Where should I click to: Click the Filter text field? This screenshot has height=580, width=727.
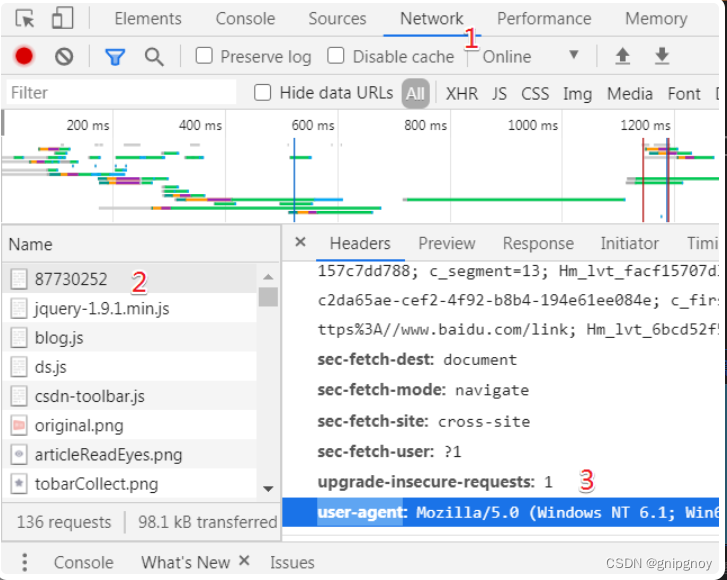tap(121, 92)
